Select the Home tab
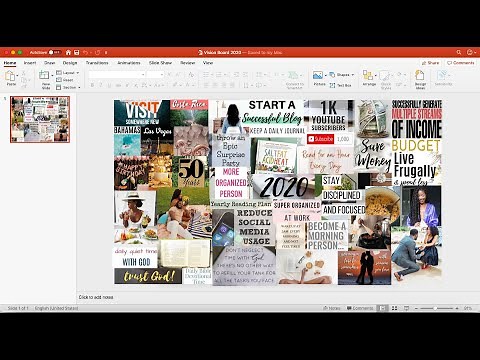This screenshot has width=480, height=360. click(10, 63)
